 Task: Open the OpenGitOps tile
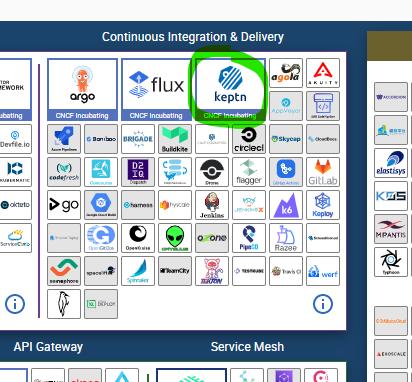pos(101,238)
